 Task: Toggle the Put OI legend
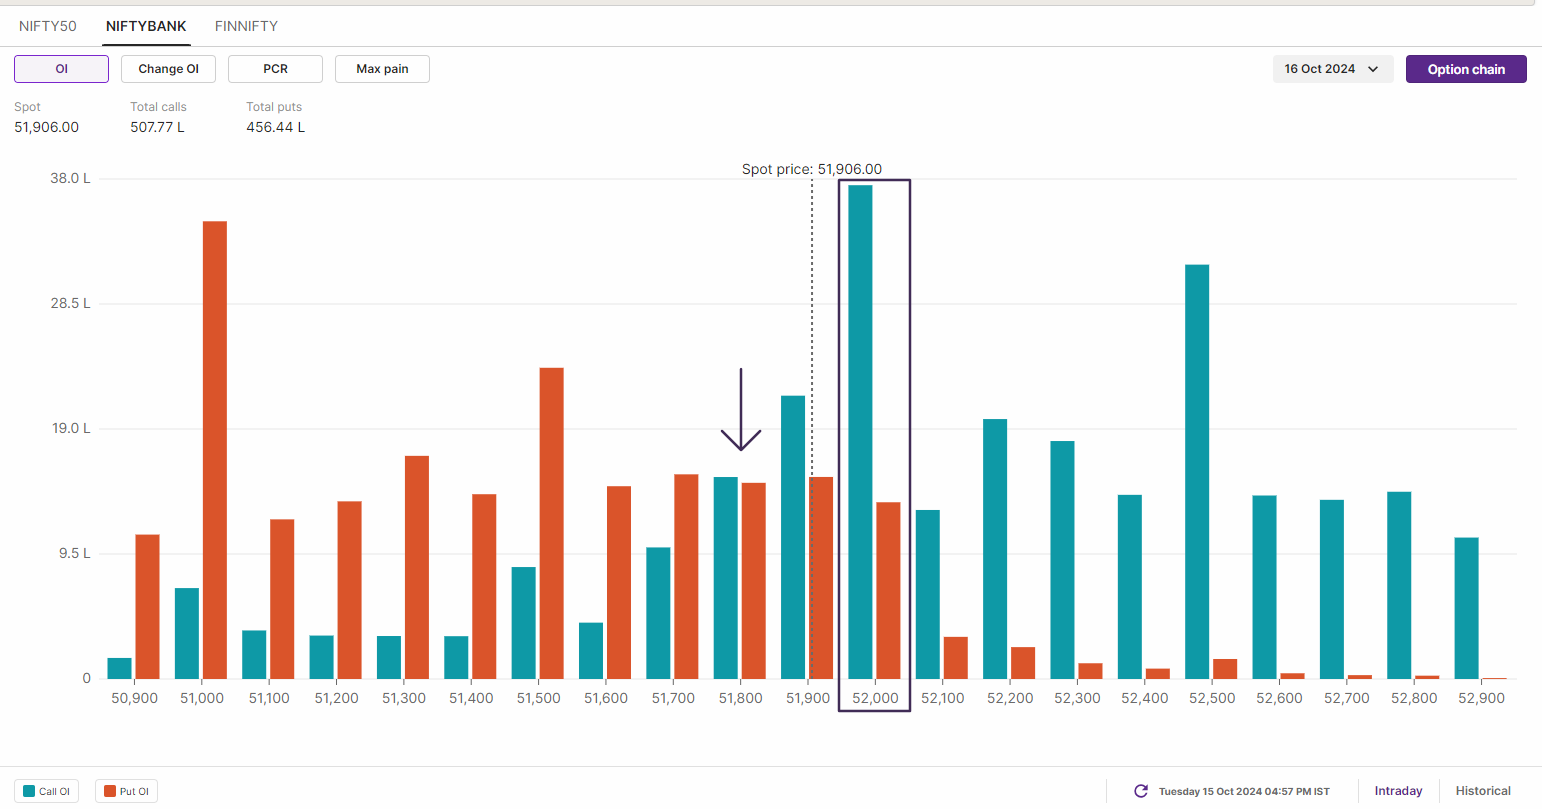coord(126,791)
